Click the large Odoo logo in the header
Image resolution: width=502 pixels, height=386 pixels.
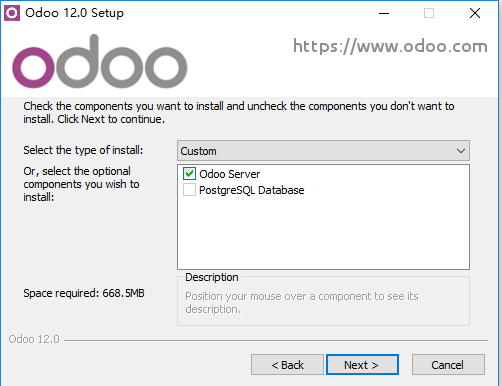pyautogui.click(x=100, y=62)
